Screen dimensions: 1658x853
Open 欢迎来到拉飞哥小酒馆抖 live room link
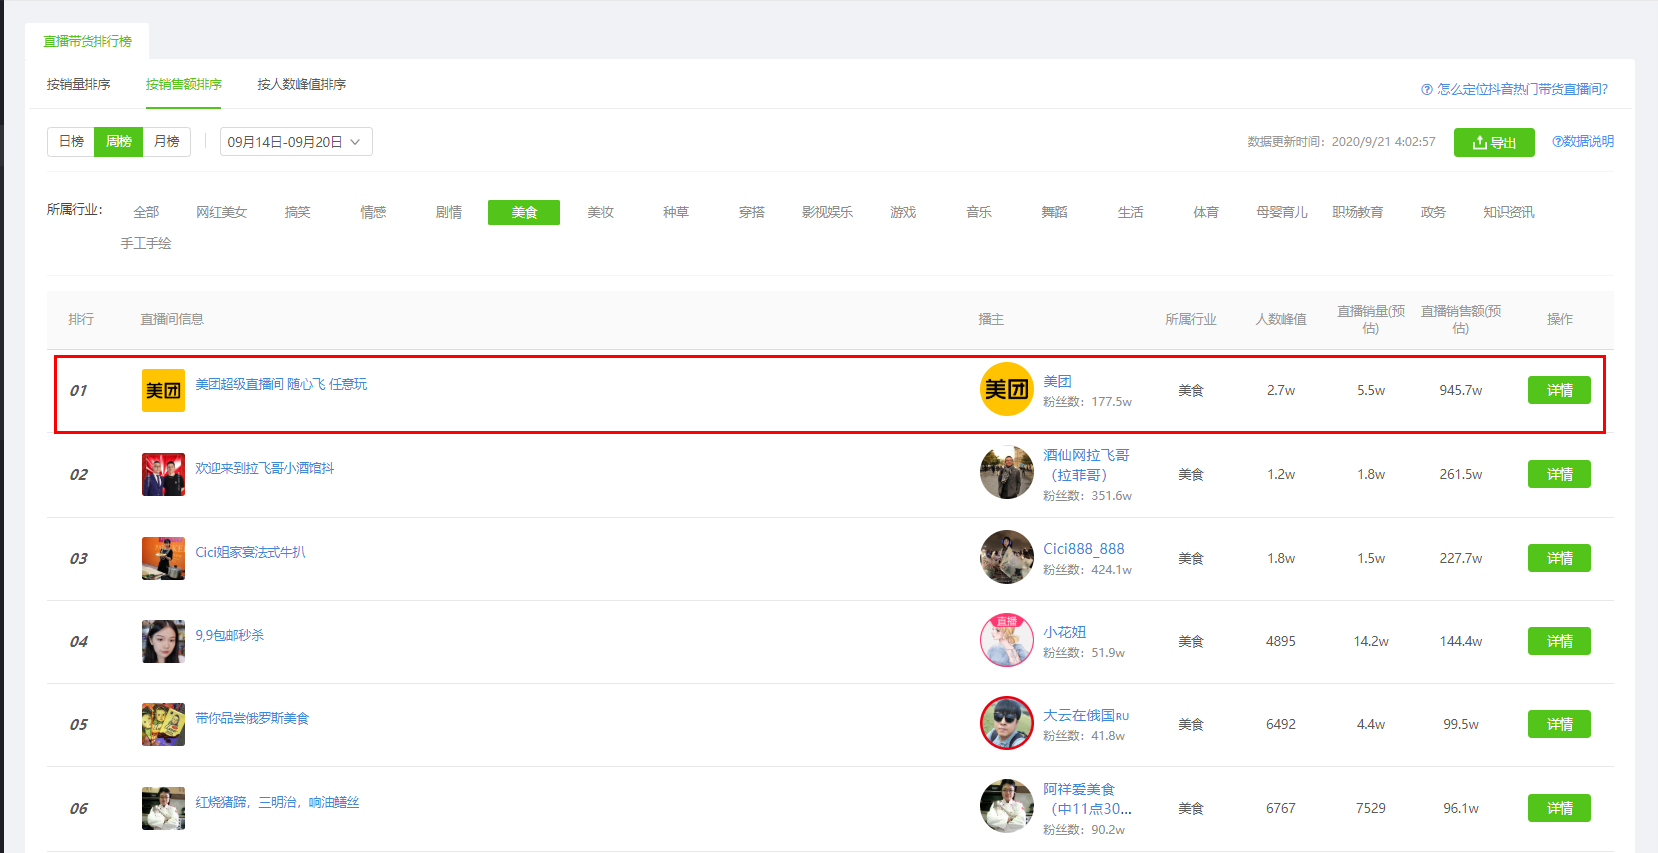pos(264,468)
